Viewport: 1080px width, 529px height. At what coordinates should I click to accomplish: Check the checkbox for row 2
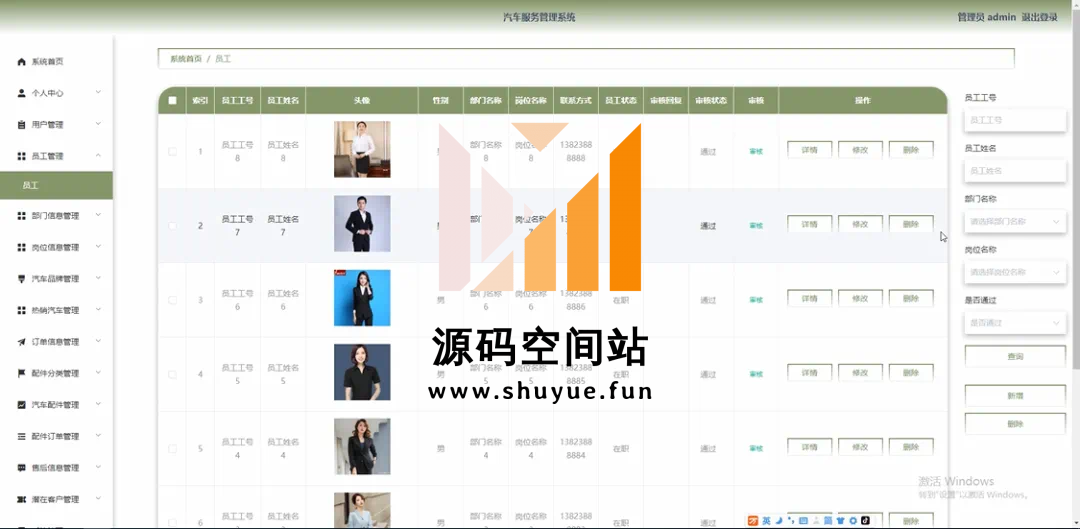[x=172, y=226]
